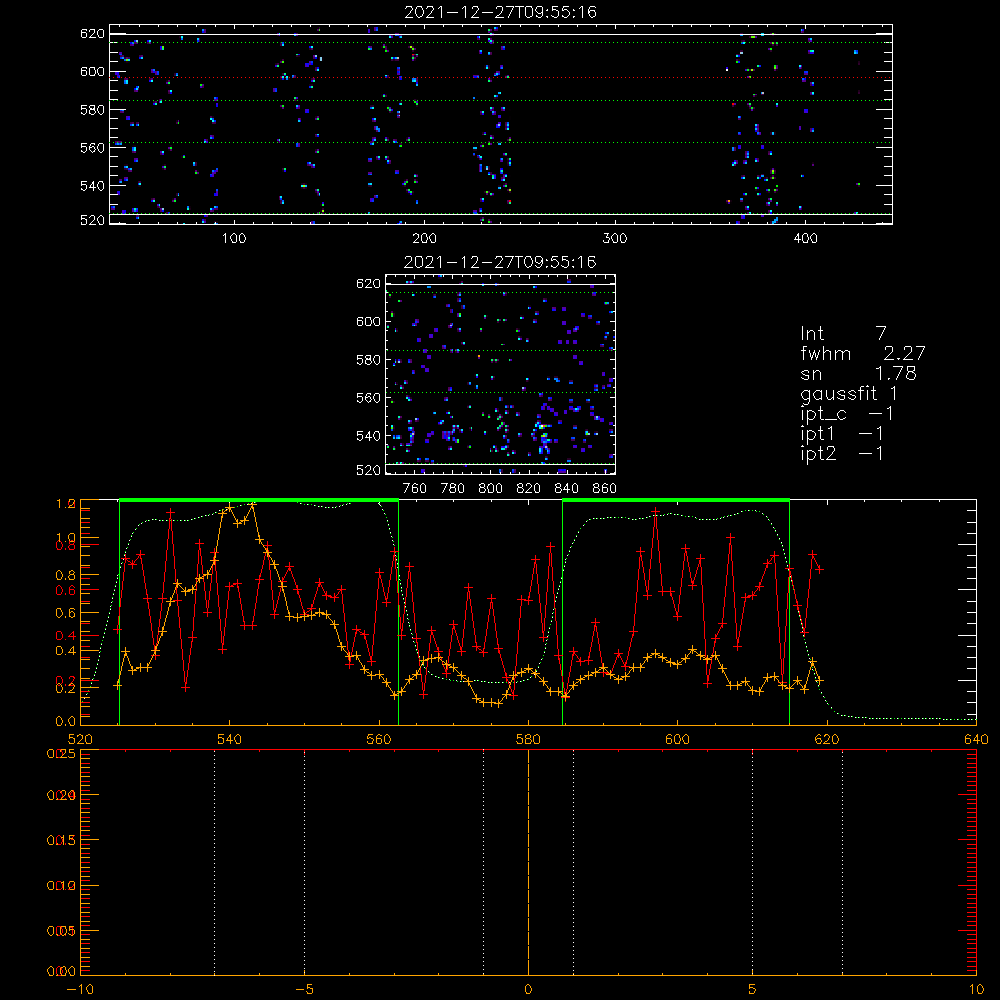Click x-axis label 800 on middle plot
The image size is (1000, 1000).
490,489
